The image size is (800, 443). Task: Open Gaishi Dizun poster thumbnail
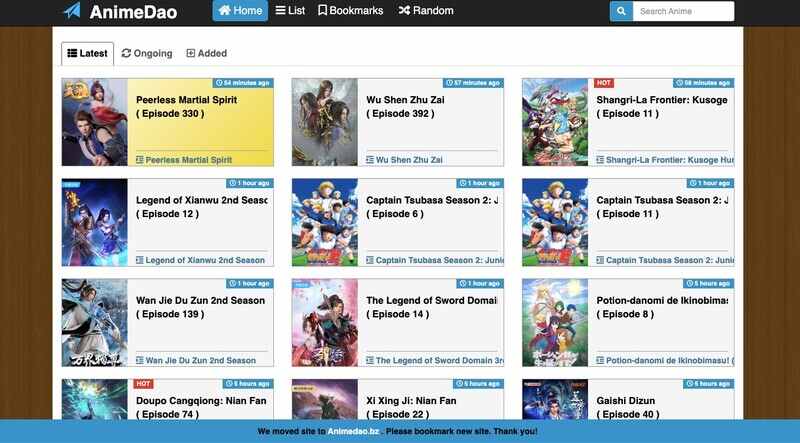pyautogui.click(x=555, y=399)
